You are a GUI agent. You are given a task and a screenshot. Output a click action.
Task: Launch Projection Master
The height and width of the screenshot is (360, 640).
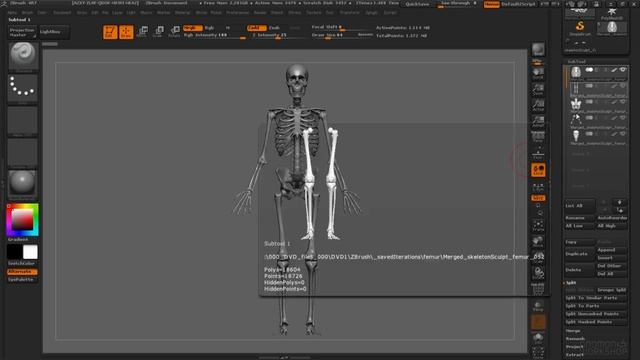tap(22, 32)
